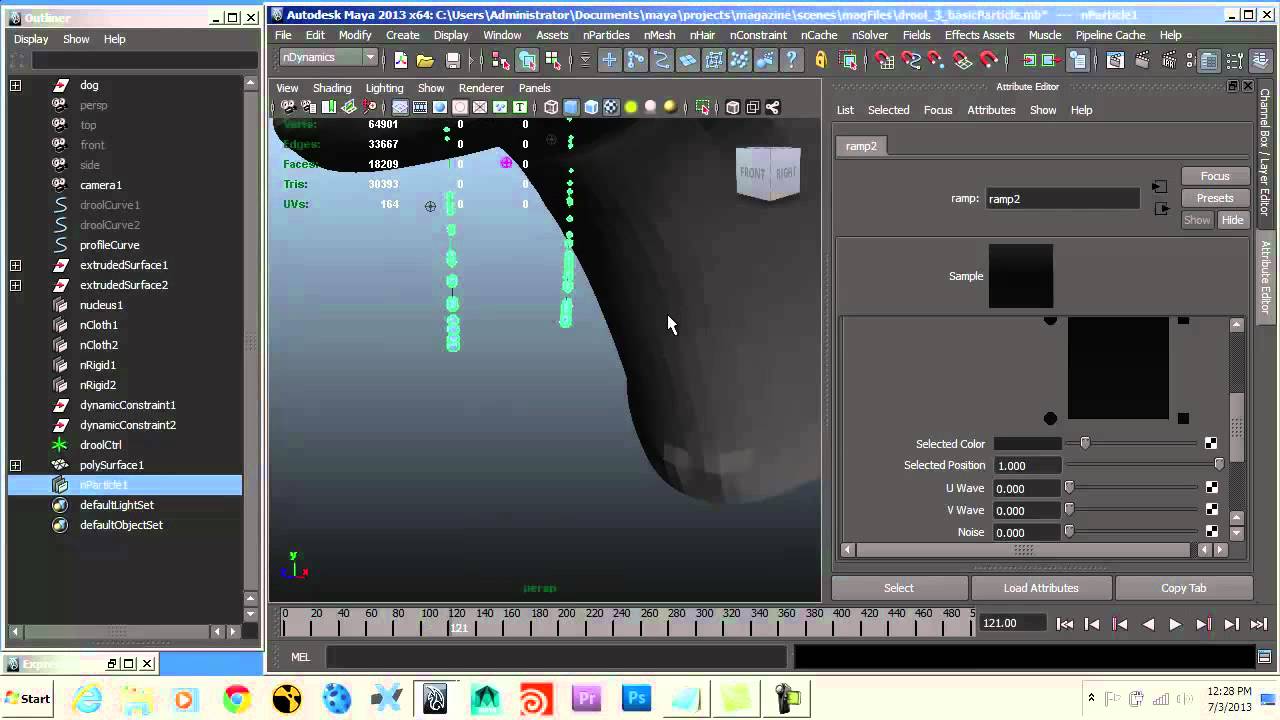Viewport: 1280px width, 720px height.
Task: Open the nParticles menu
Action: (606, 35)
